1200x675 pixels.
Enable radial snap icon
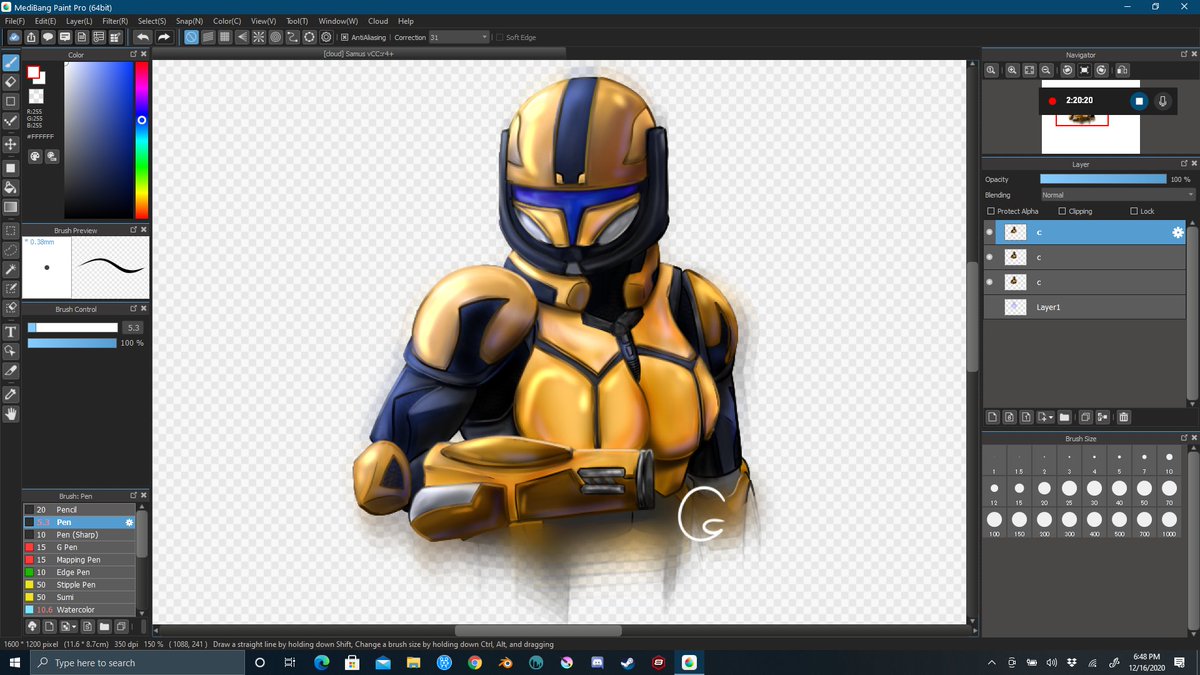click(259, 37)
